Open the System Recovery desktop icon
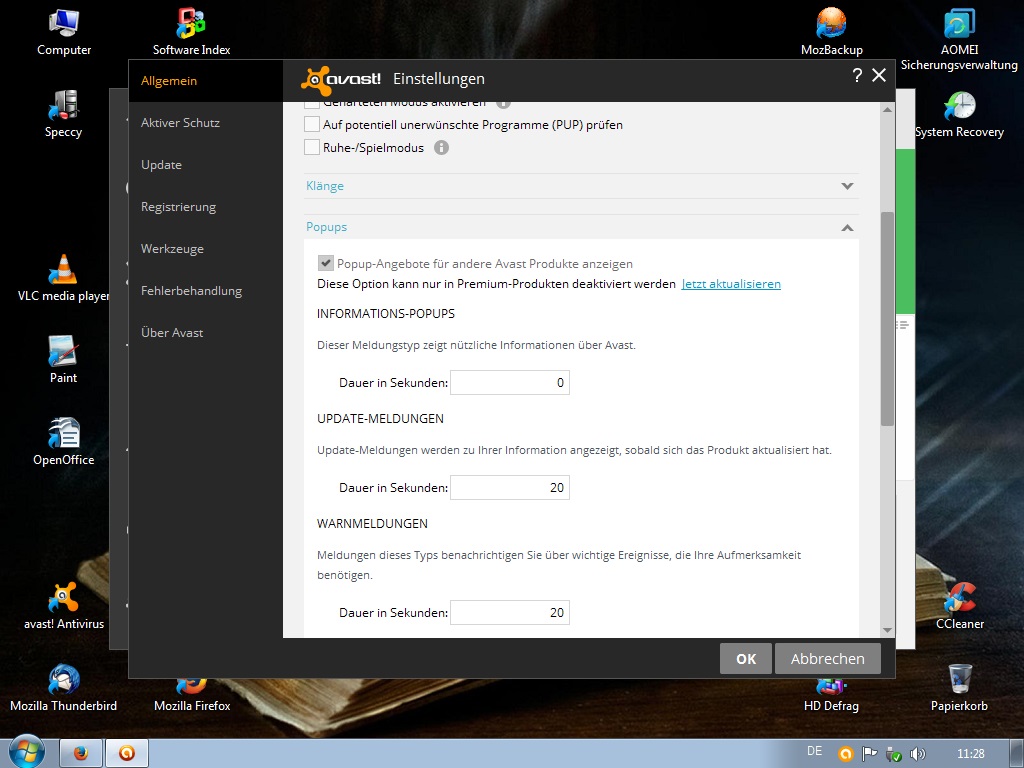 pyautogui.click(x=959, y=114)
